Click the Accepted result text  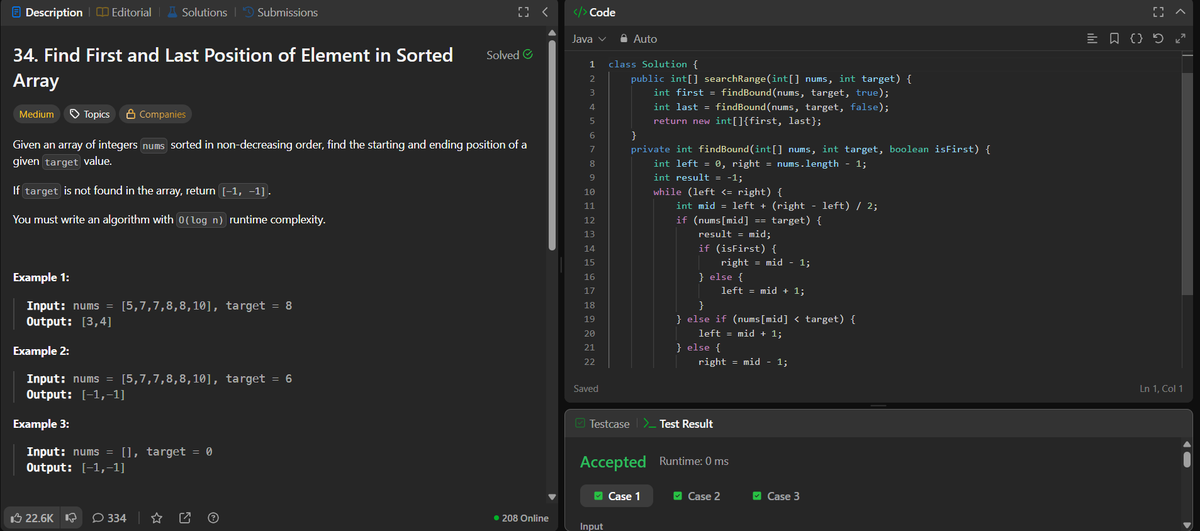tap(613, 462)
